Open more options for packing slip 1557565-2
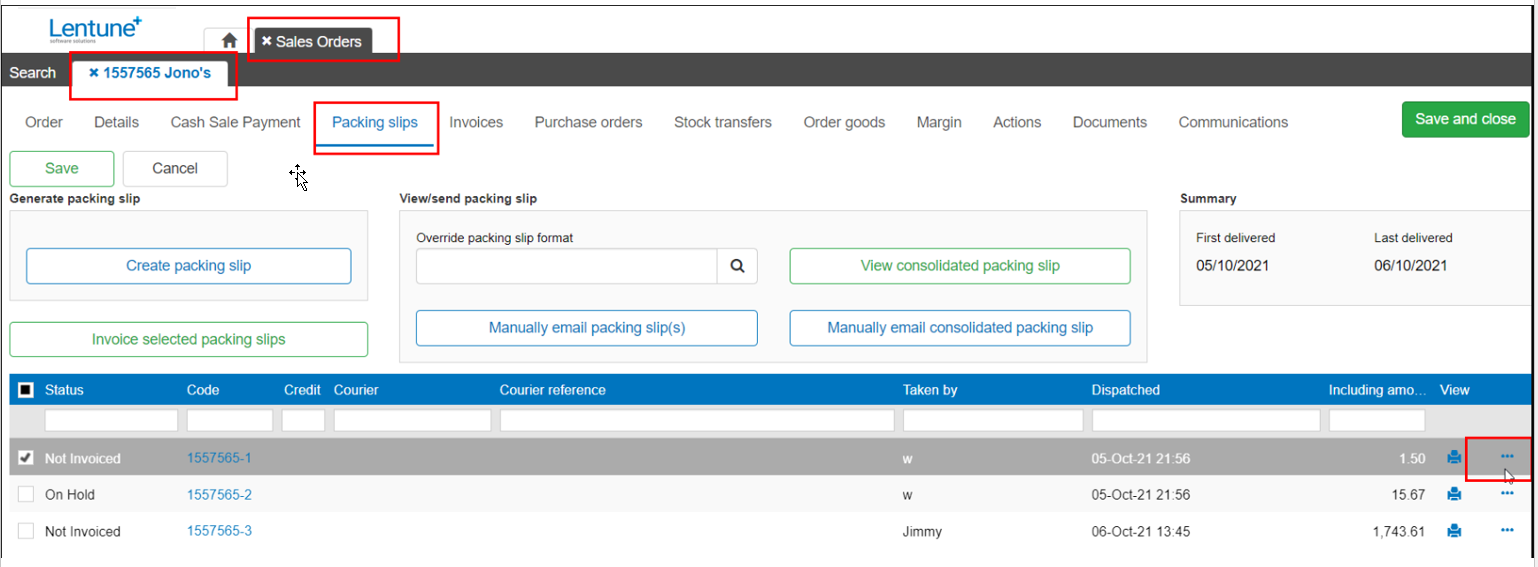The width and height of the screenshot is (1538, 567). [1507, 493]
